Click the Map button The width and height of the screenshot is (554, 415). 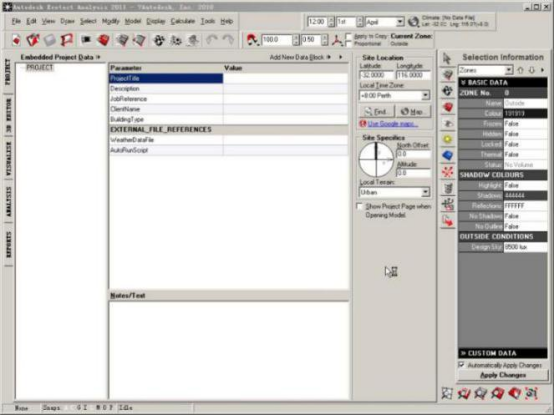(x=413, y=112)
